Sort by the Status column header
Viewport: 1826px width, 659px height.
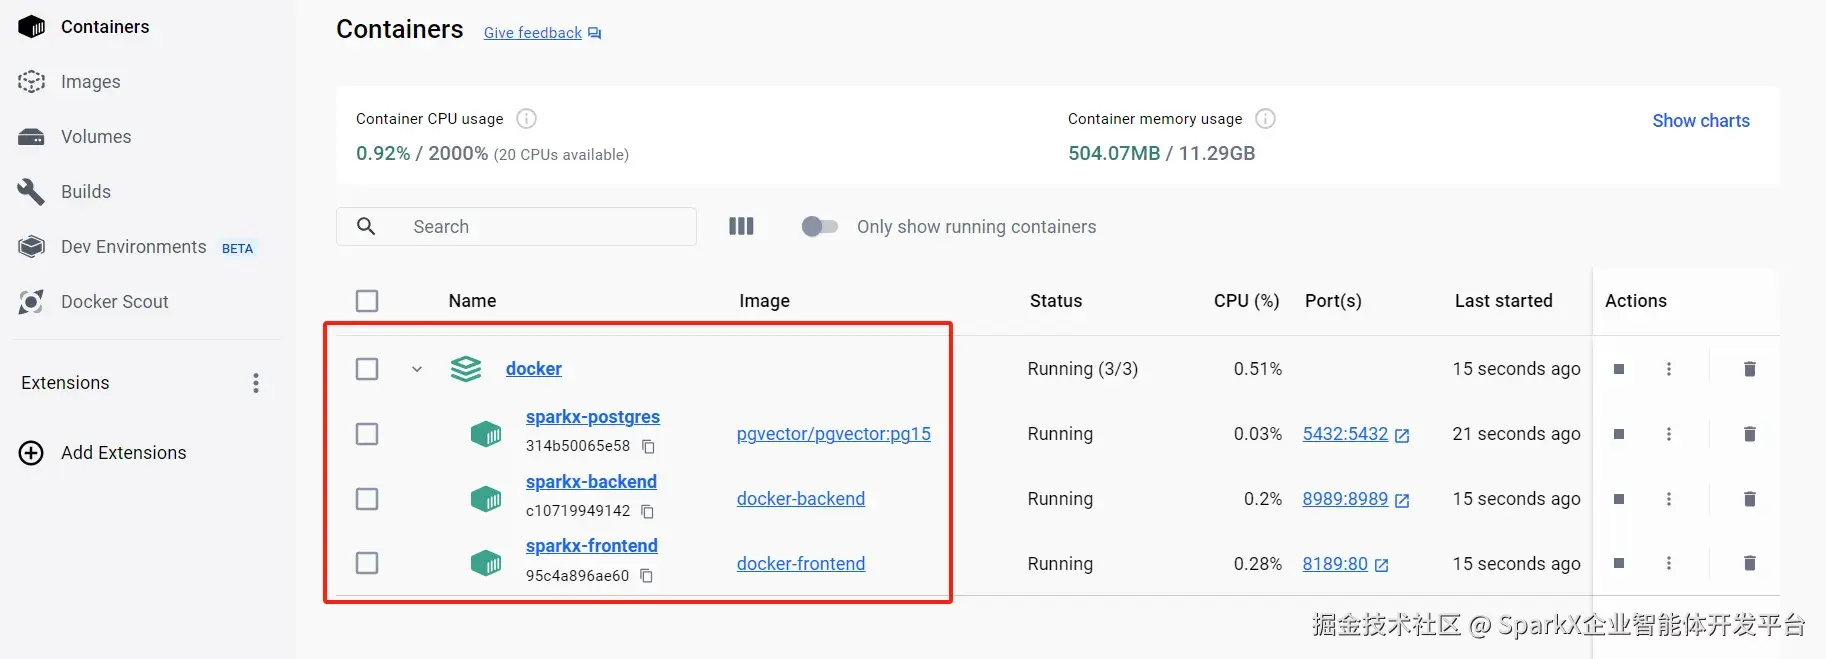coord(1056,301)
